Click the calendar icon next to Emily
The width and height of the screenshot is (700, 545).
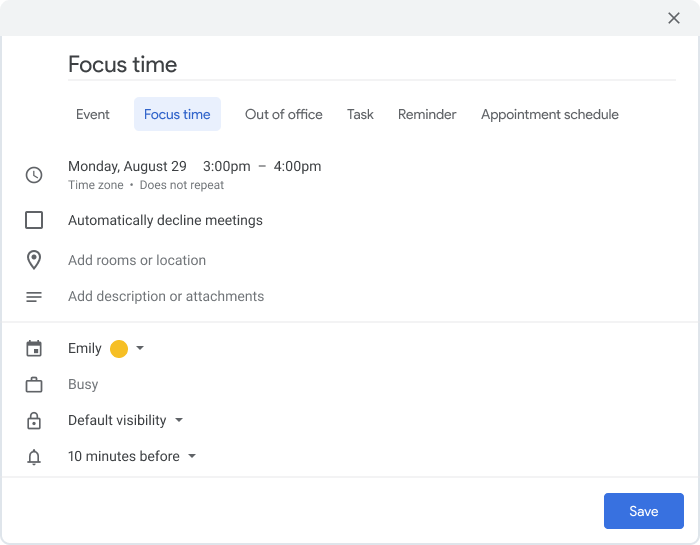(34, 349)
